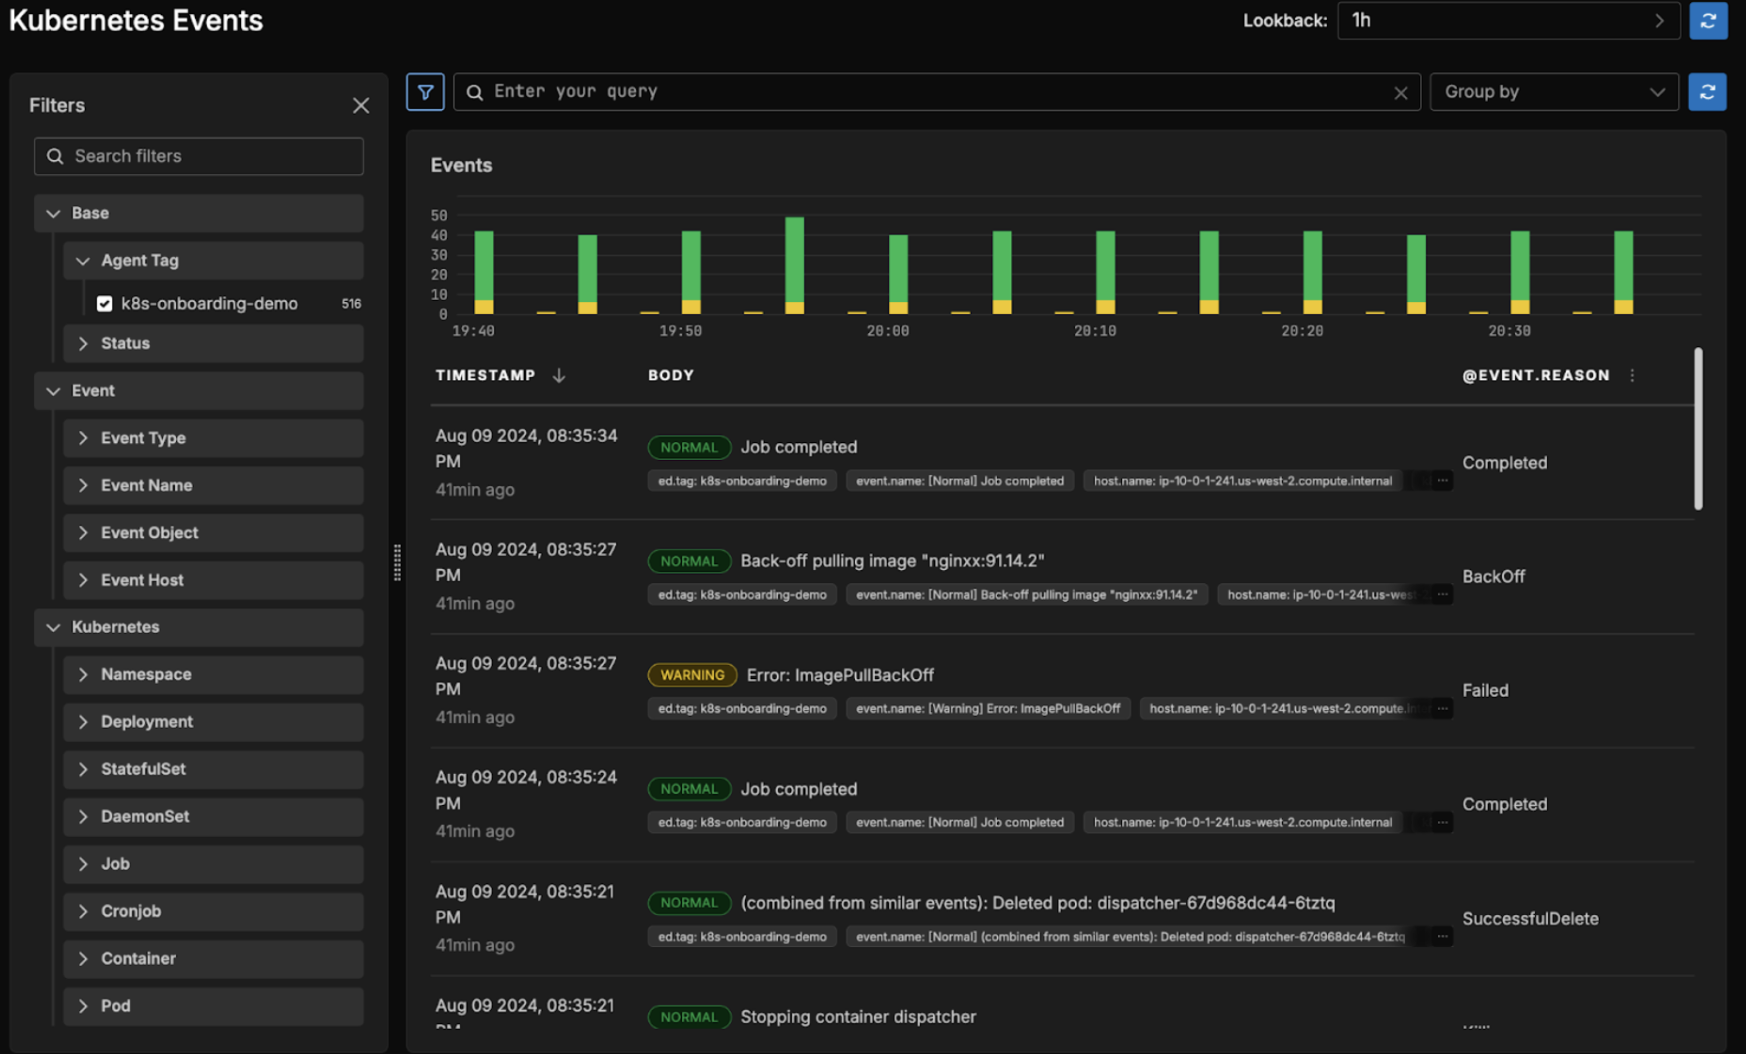This screenshot has width=1746, height=1054.
Task: Open column options menu next to @EVENT.REASON
Action: click(1632, 375)
